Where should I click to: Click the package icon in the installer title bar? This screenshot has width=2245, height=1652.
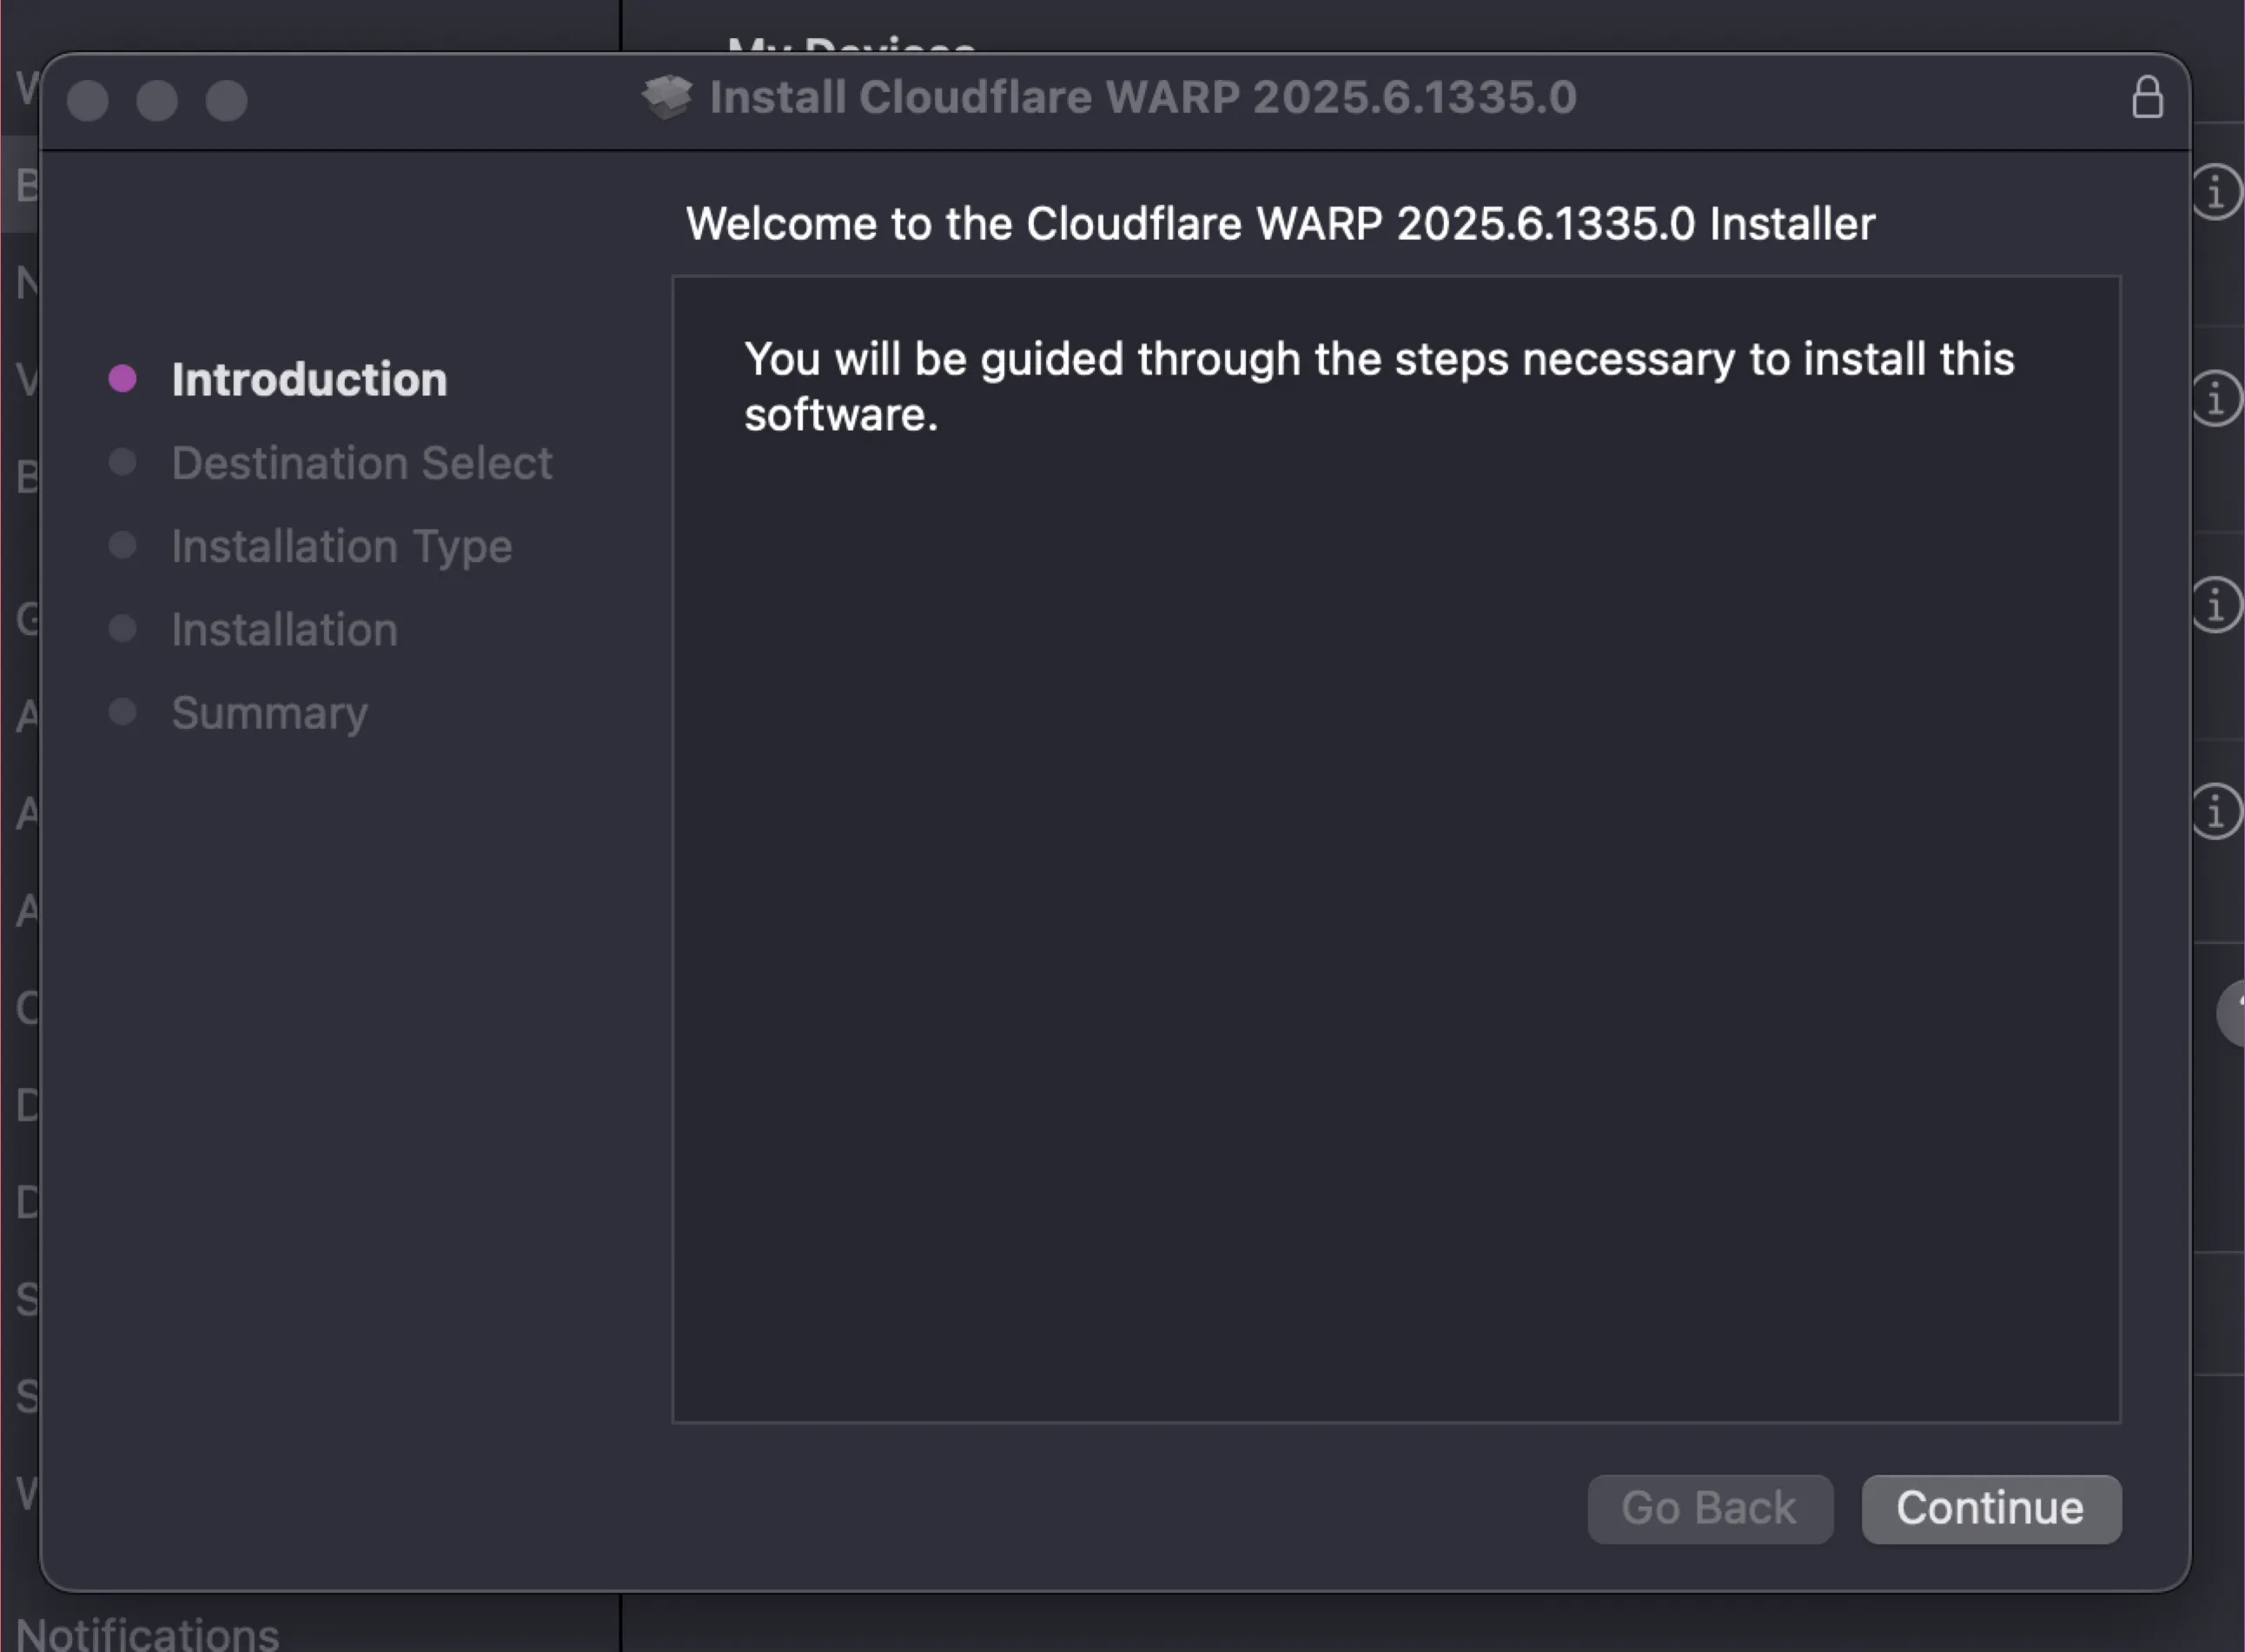tap(669, 97)
